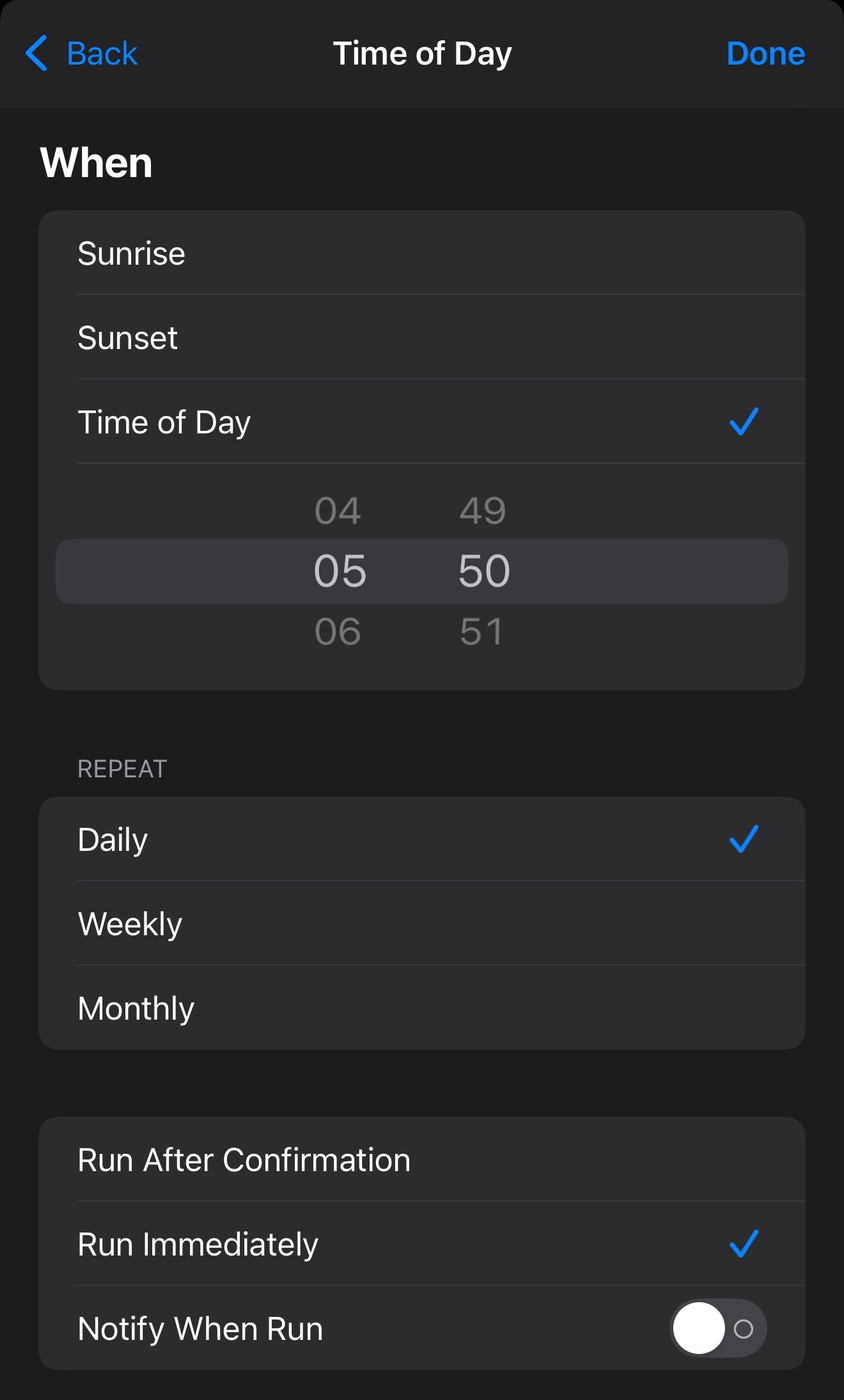Image resolution: width=844 pixels, height=1400 pixels.
Task: Enable the Notify When Run switch
Action: point(718,1329)
